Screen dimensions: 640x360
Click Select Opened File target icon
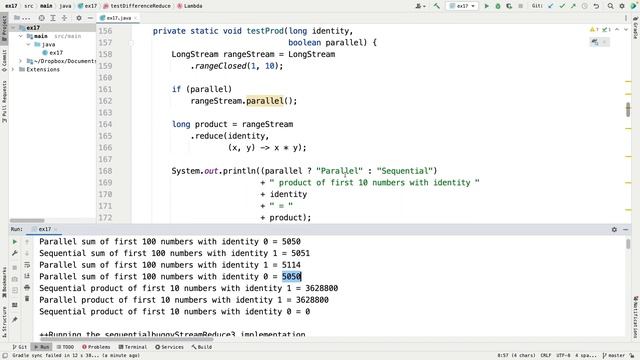(42, 18)
